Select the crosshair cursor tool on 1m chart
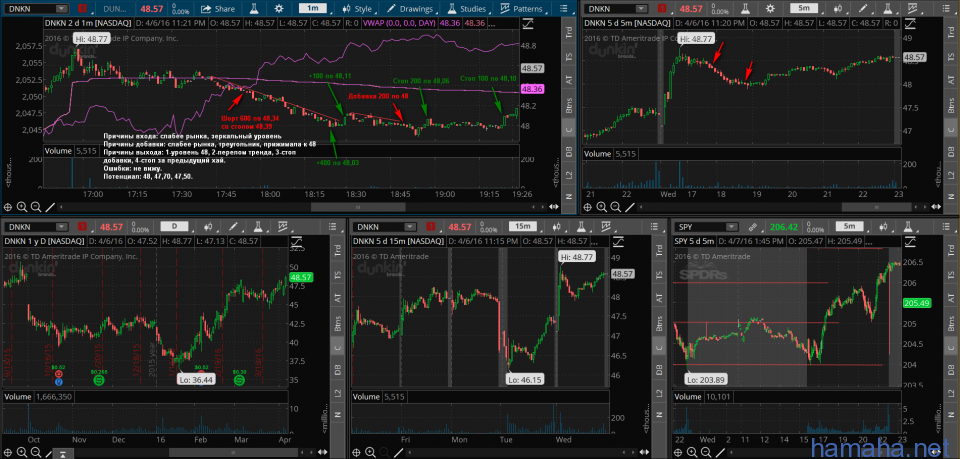Image resolution: width=960 pixels, height=459 pixels. point(9,207)
